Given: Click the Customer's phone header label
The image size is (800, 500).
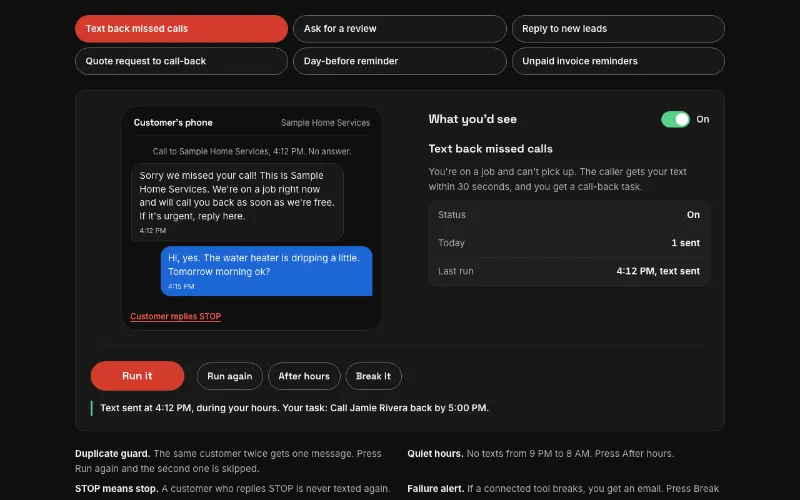Looking at the screenshot, I should tap(173, 122).
